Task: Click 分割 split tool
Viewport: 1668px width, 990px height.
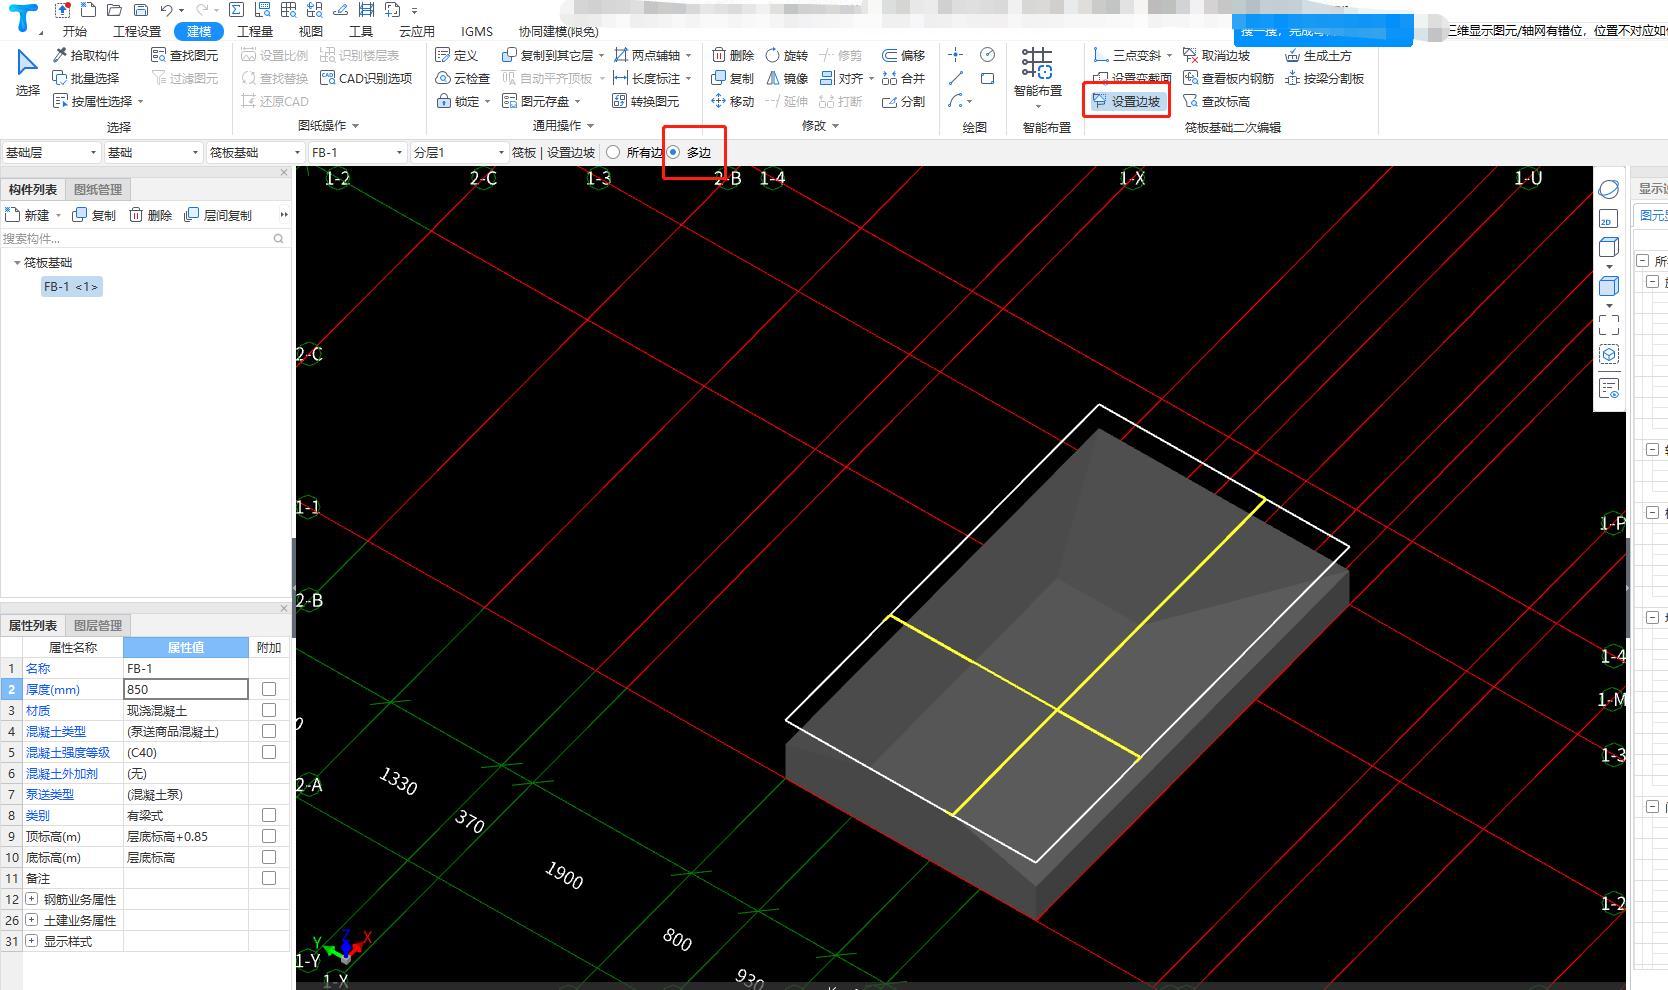Action: 904,101
